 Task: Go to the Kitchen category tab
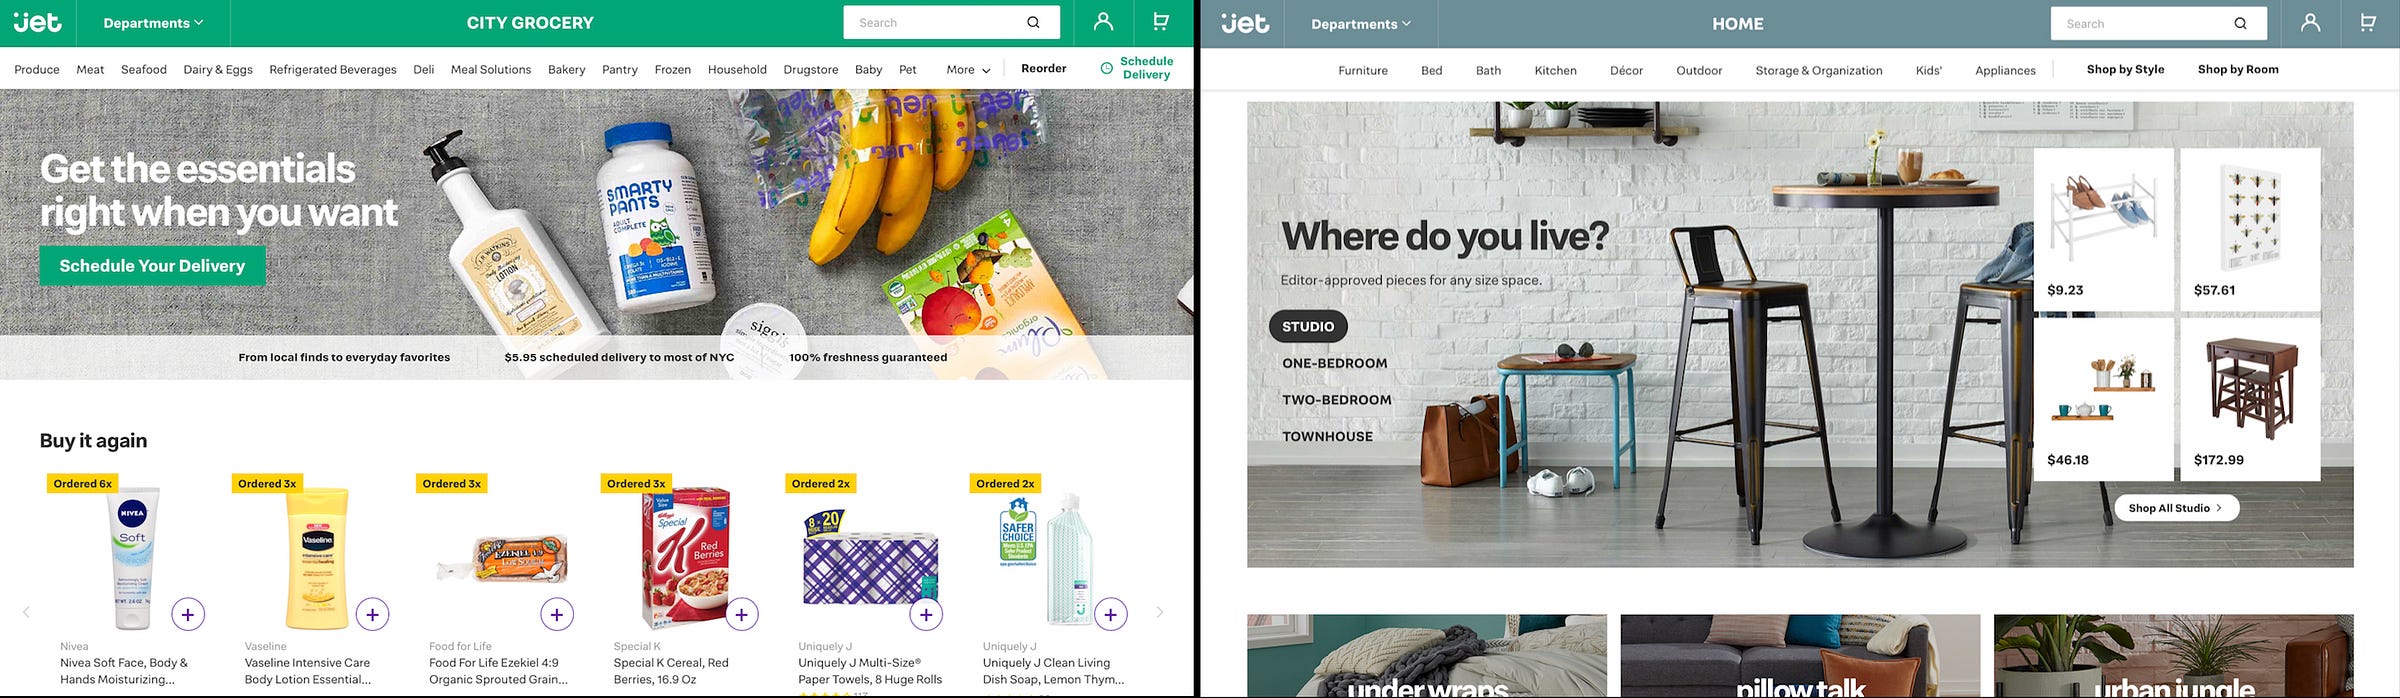[1555, 70]
